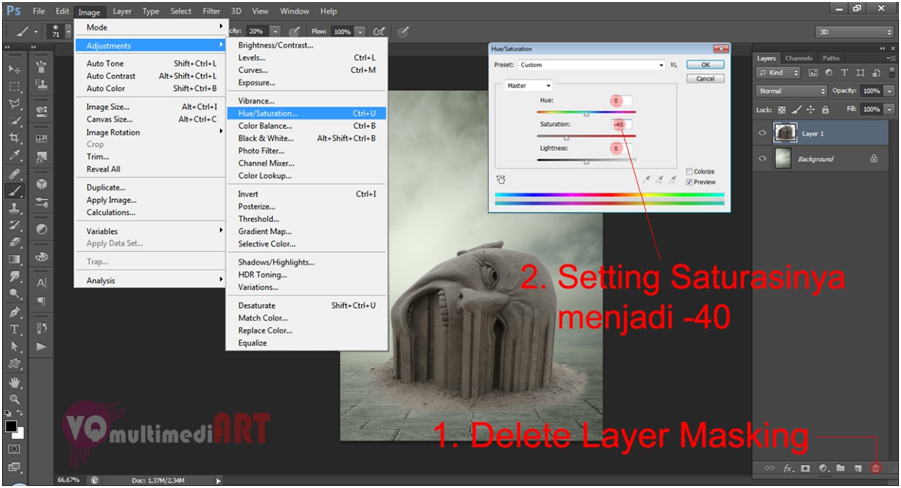The height and width of the screenshot is (488, 901).
Task: Open the Paragraph panel icon
Action: pos(41,301)
